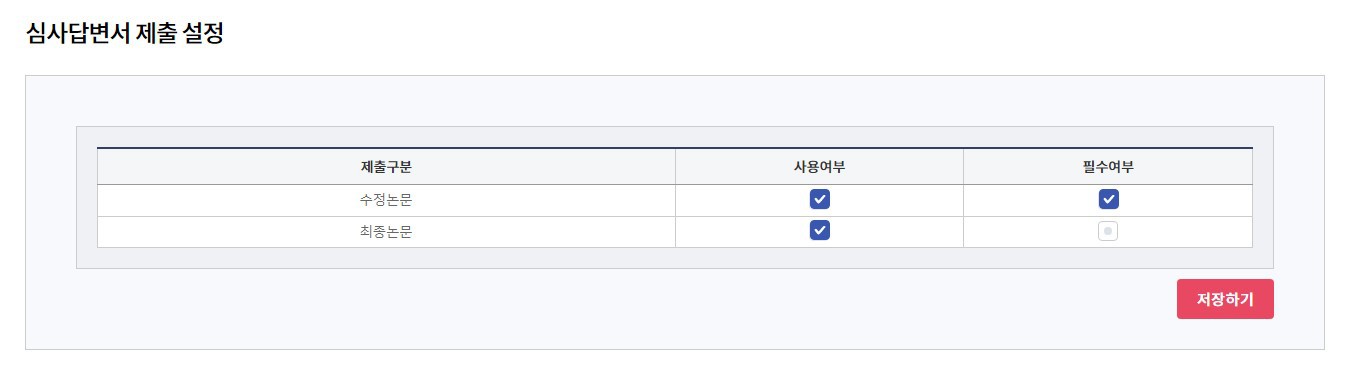Click the blank area right of the page heading
1348x374 pixels.
[780, 34]
